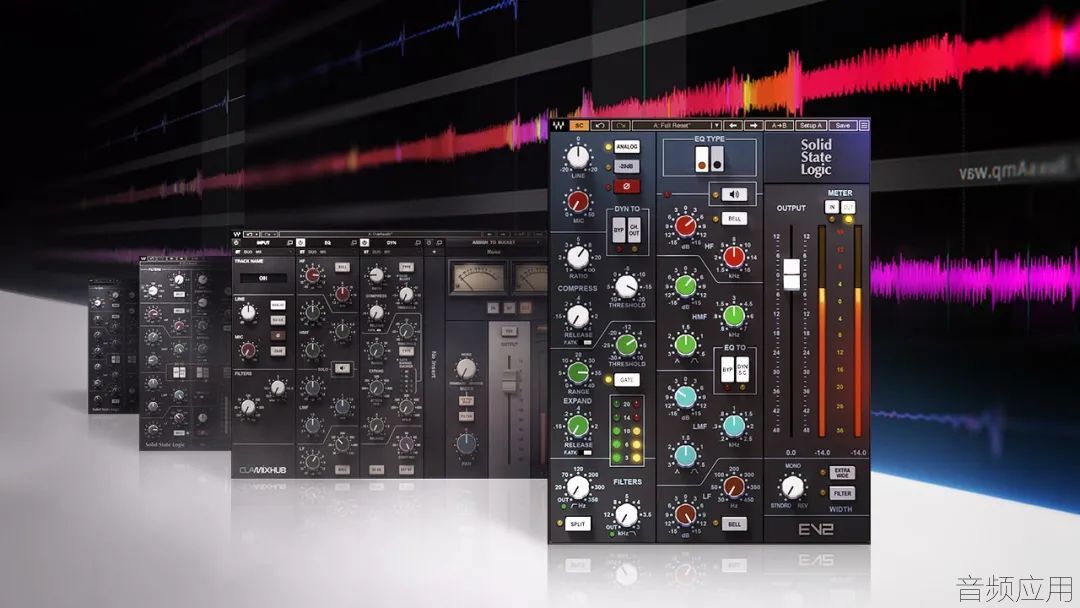This screenshot has width=1080, height=608.
Task: Toggle the red phase invert button
Action: tap(627, 186)
